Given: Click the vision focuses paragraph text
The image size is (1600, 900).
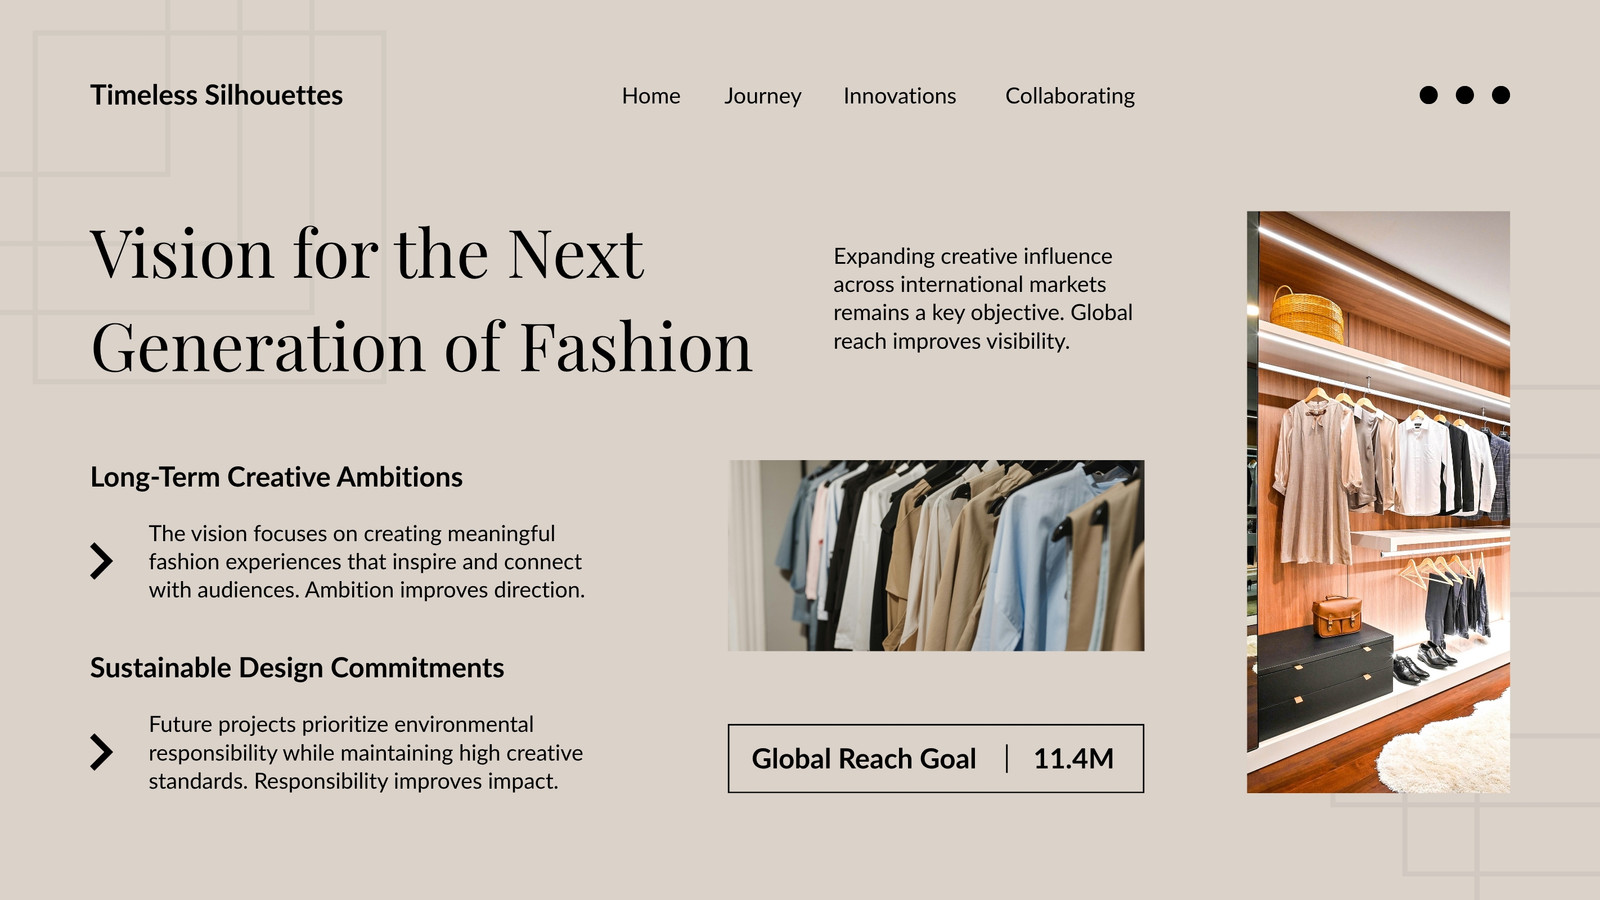Looking at the screenshot, I should coord(367,562).
